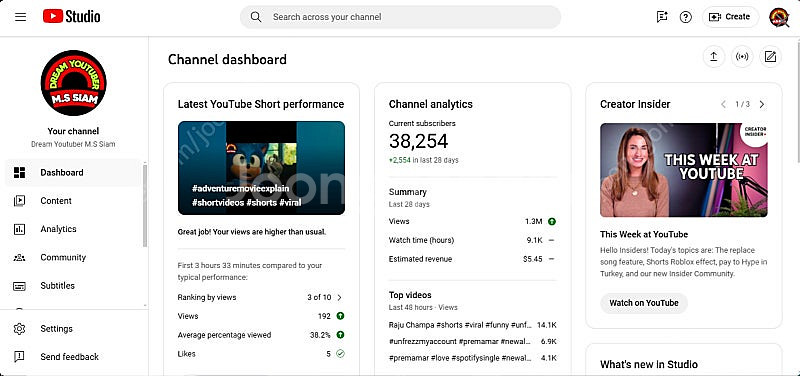Open the account avatar menu
The width and height of the screenshot is (800, 376).
779,17
